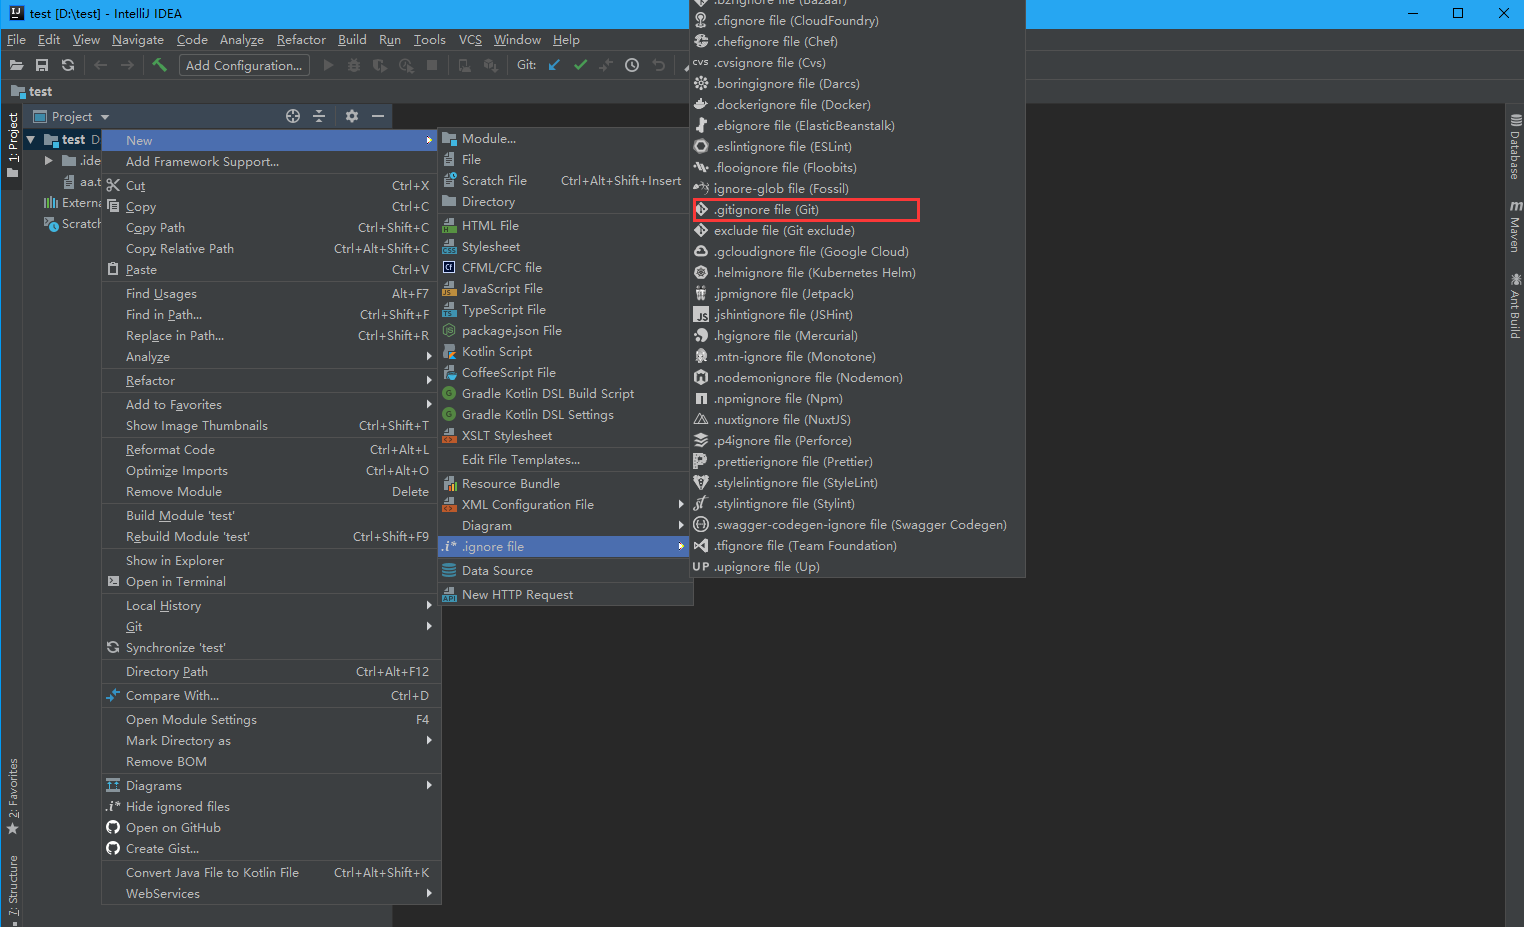Collapse the test root tree node arrow
This screenshot has height=927, width=1524.
click(x=31, y=140)
